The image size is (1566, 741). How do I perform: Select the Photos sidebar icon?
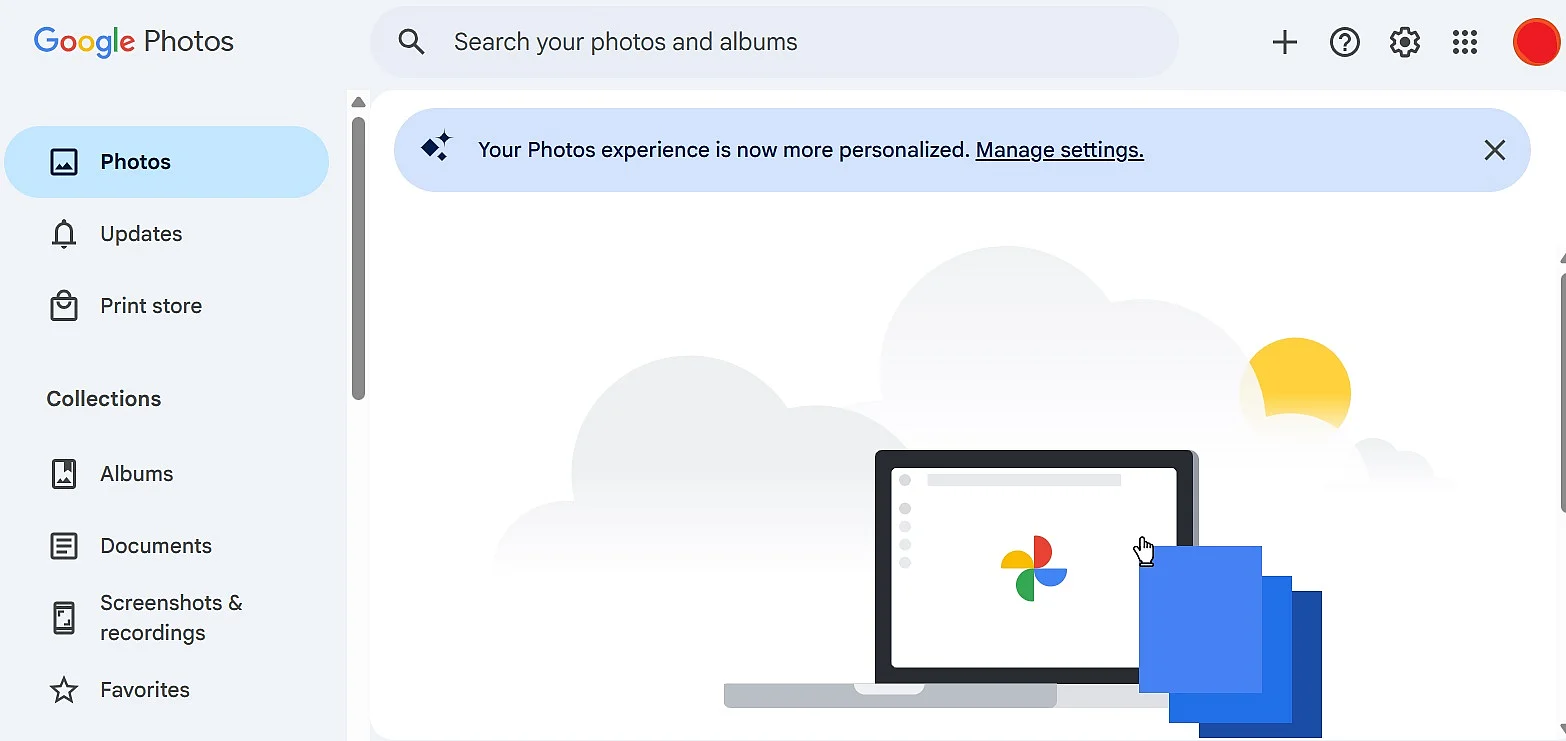[x=64, y=162]
